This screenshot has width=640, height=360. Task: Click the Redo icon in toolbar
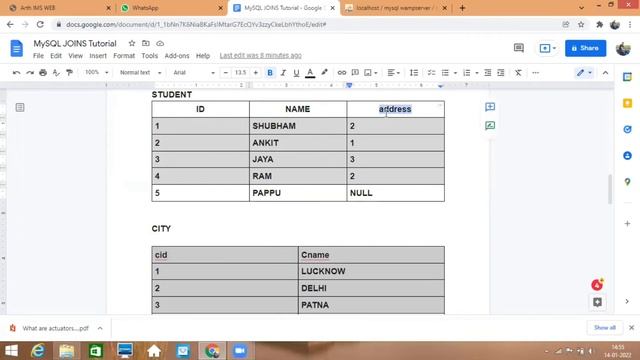click(x=30, y=73)
